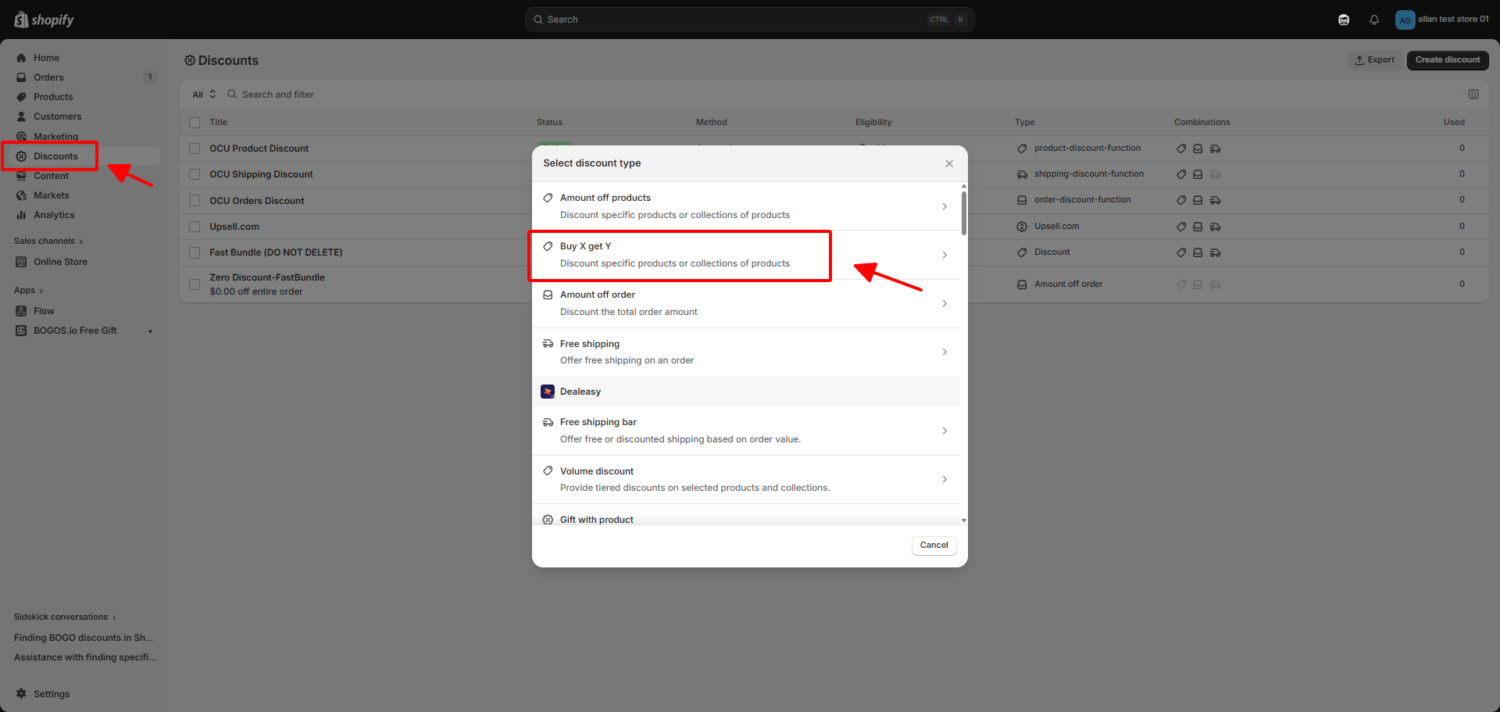Check the Upsell.com row checkbox

[195, 226]
